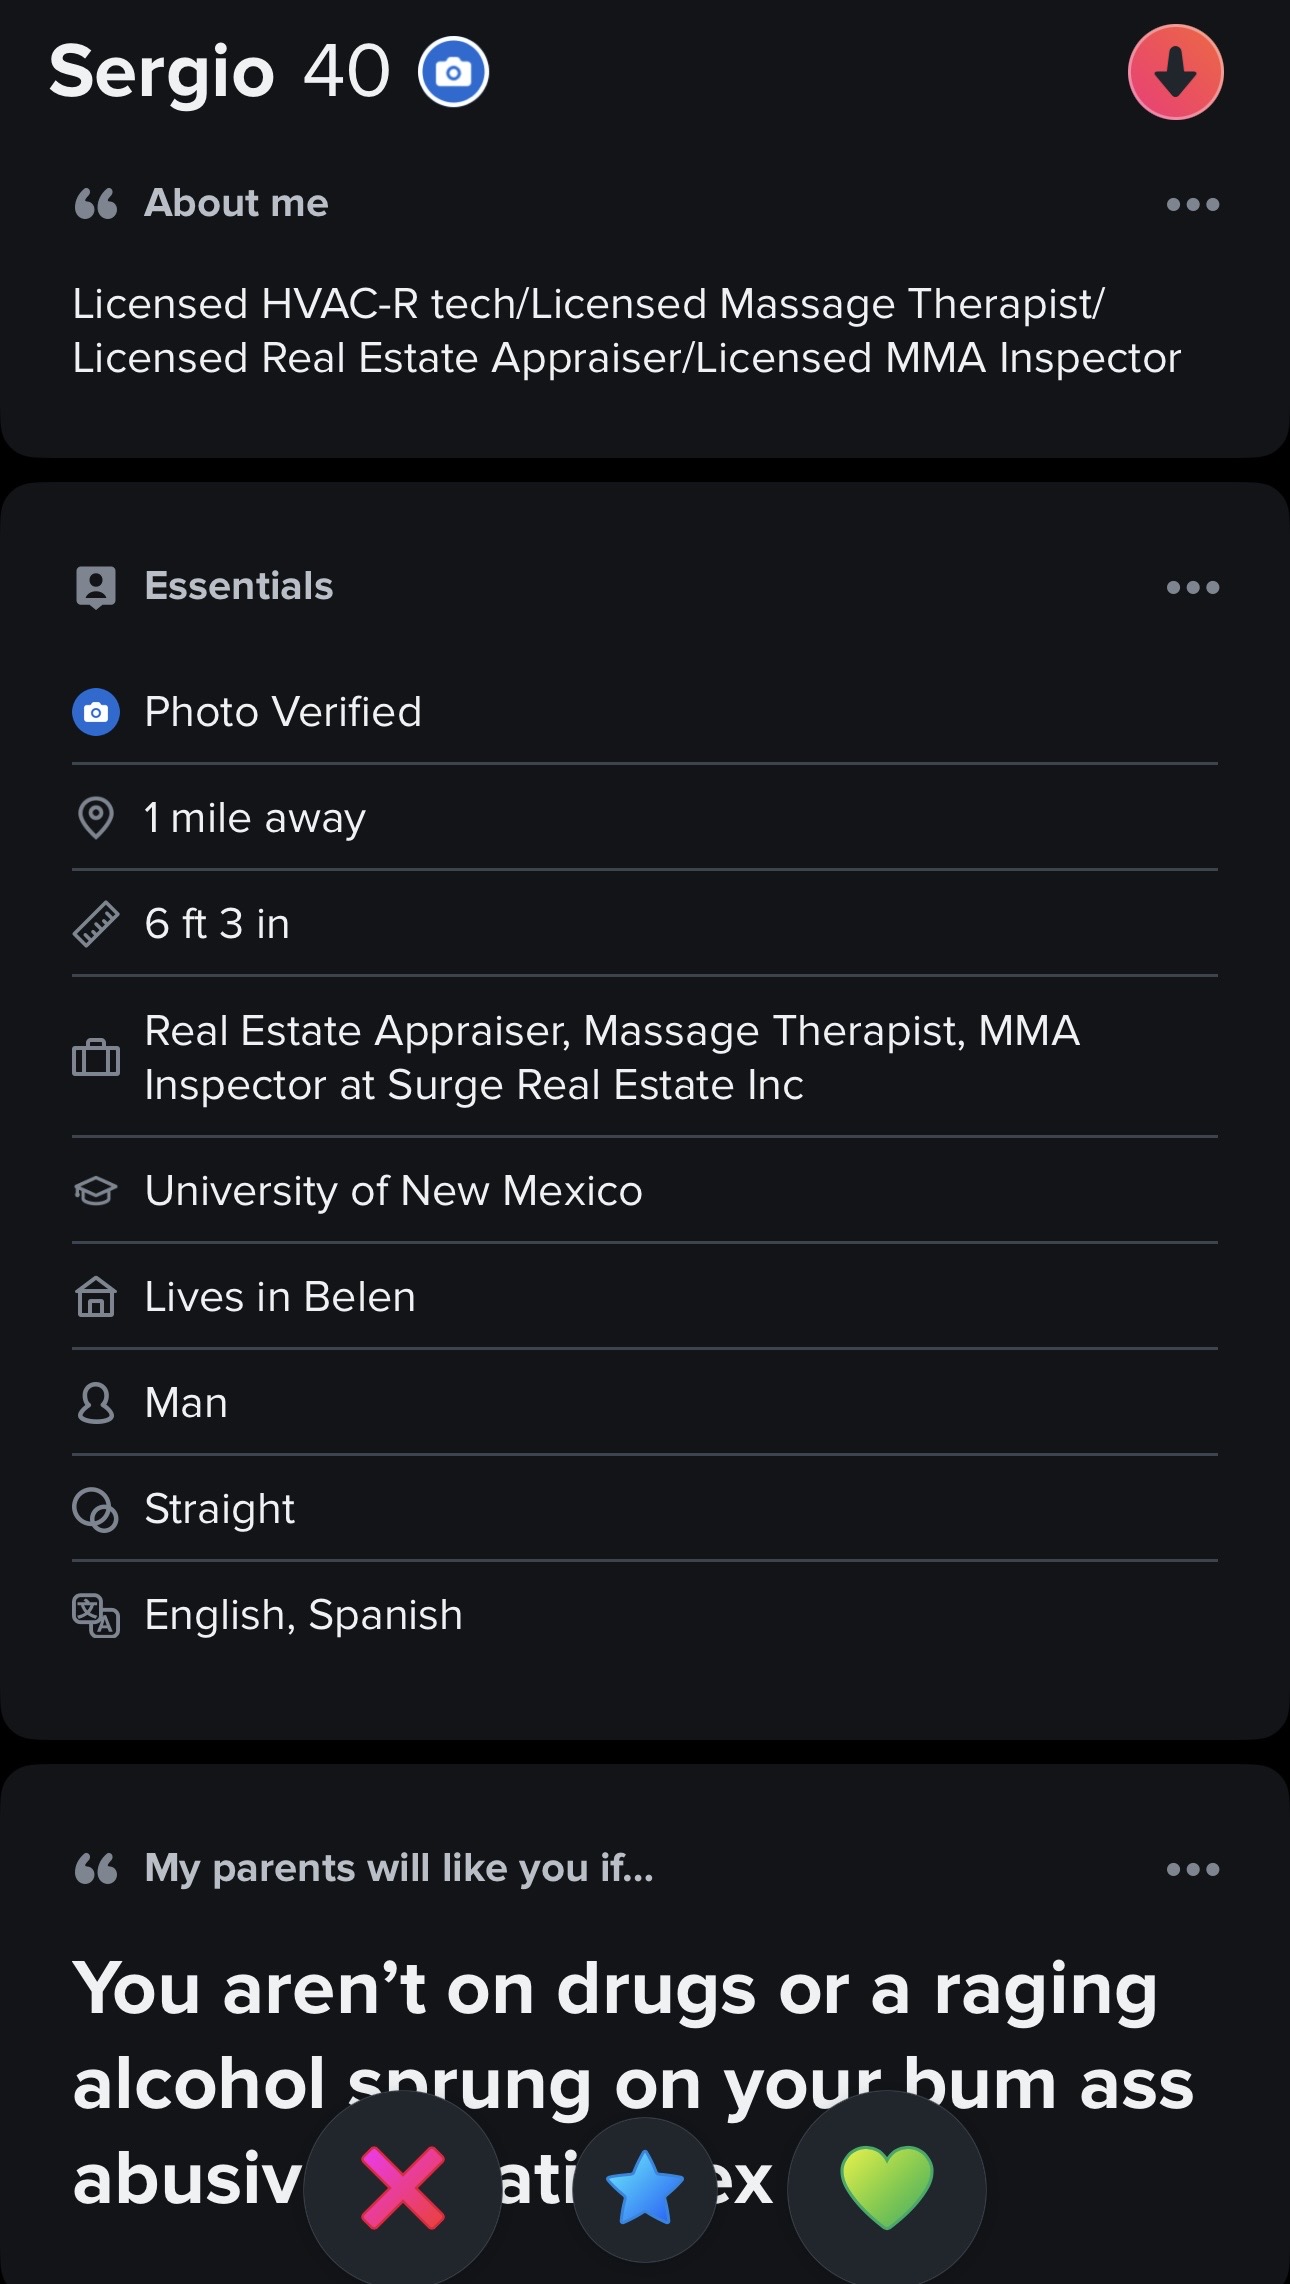Tap the languages translate icon

[96, 1615]
